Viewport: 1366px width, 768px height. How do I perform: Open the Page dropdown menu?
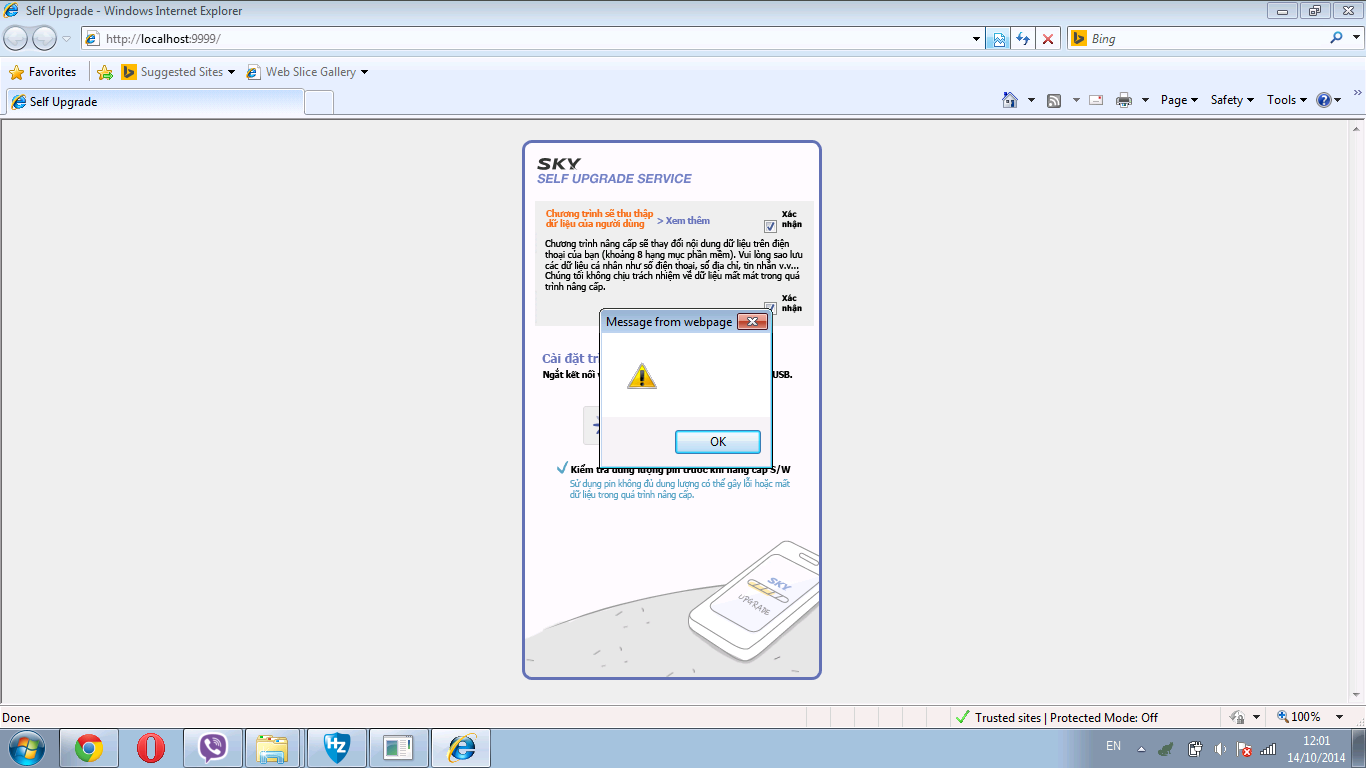click(x=1178, y=100)
